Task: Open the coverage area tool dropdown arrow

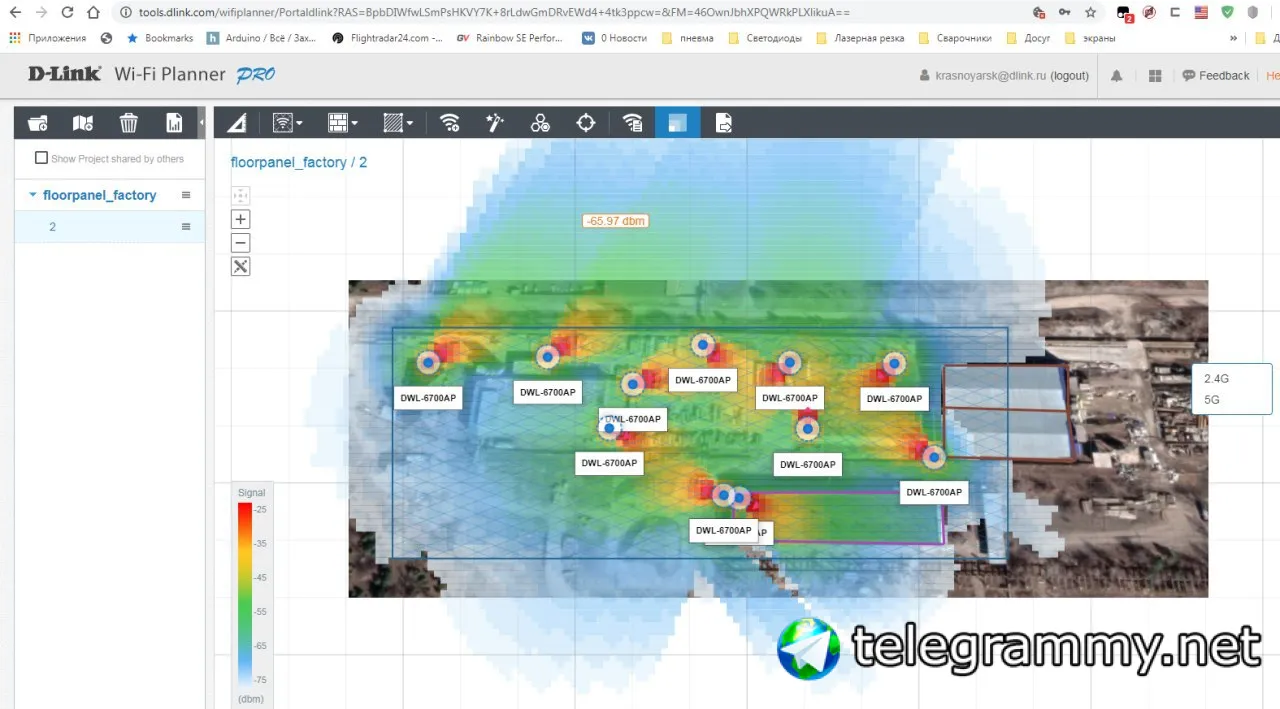Action: [300, 124]
